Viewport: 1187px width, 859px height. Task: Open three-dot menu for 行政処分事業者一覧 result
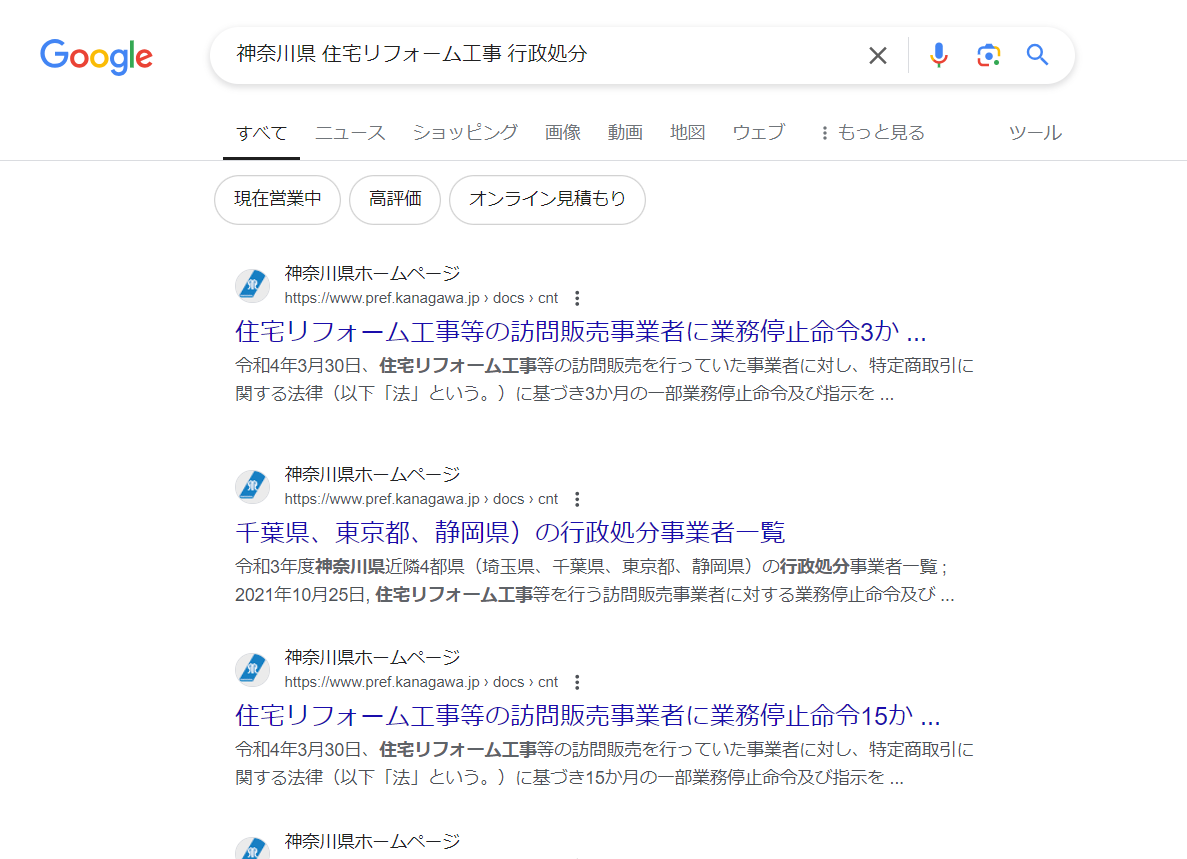coord(577,500)
